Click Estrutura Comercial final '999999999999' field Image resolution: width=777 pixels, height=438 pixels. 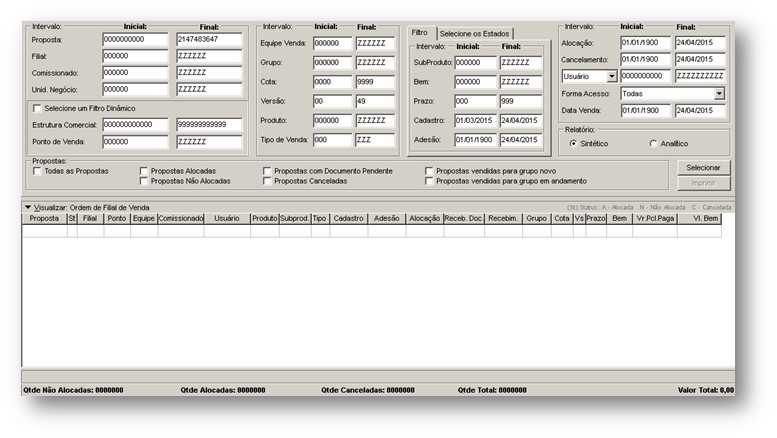pos(209,124)
